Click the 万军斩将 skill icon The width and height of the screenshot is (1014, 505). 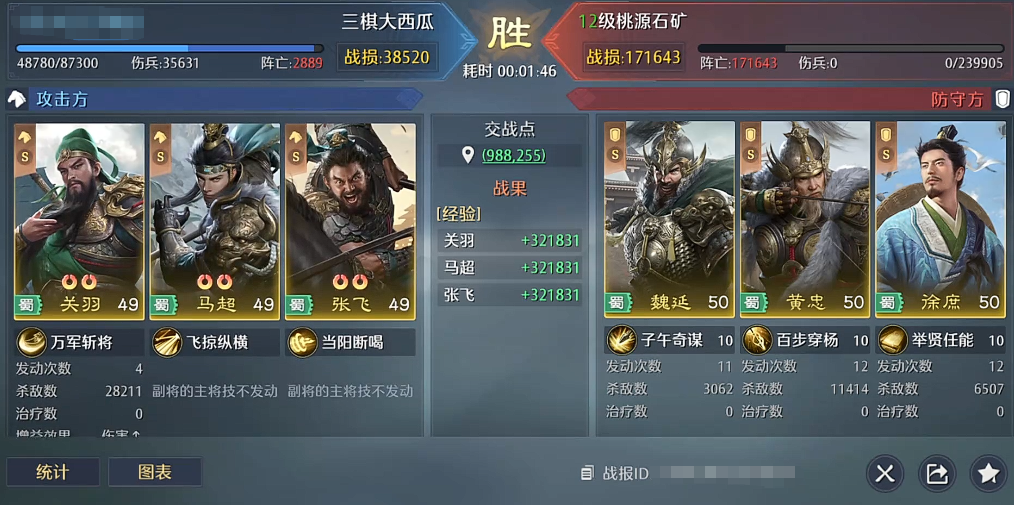(x=31, y=342)
